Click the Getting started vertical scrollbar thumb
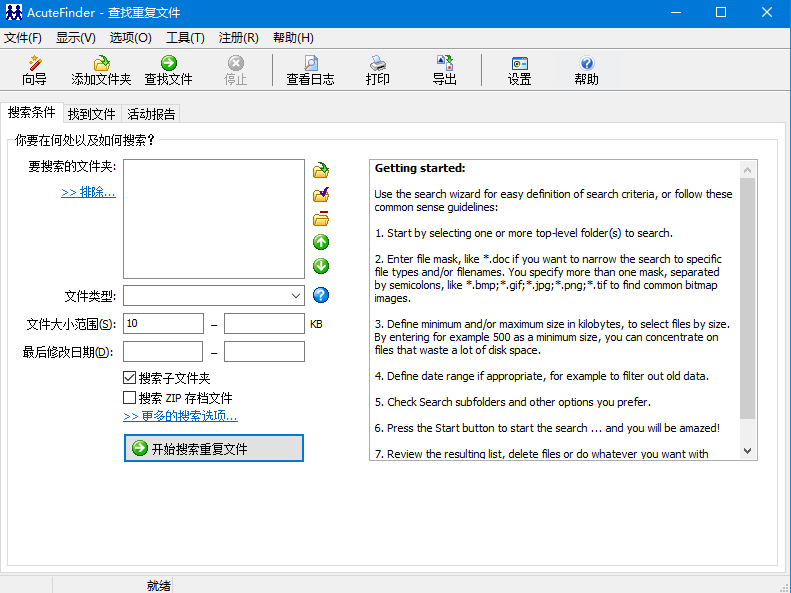The width and height of the screenshot is (791, 593). click(748, 298)
